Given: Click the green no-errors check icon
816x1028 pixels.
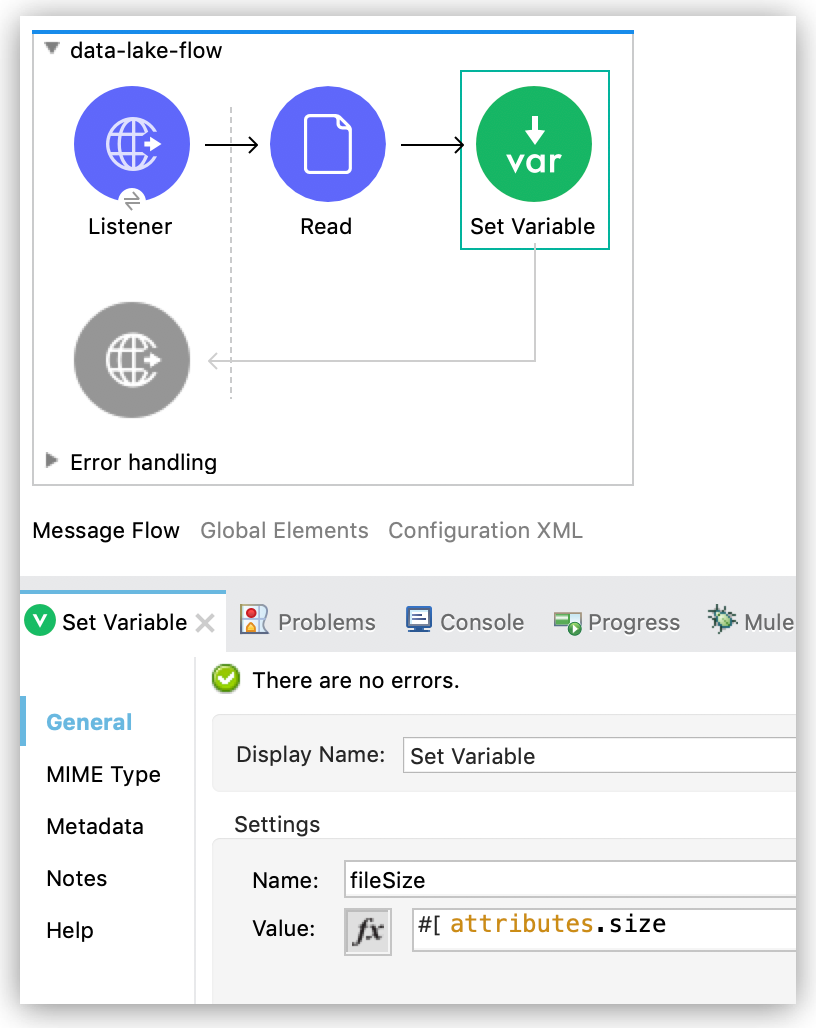Looking at the screenshot, I should point(225,679).
